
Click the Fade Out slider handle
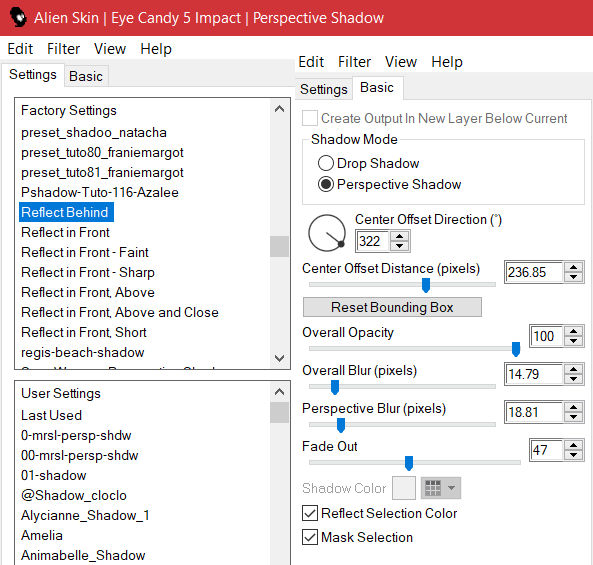[409, 463]
